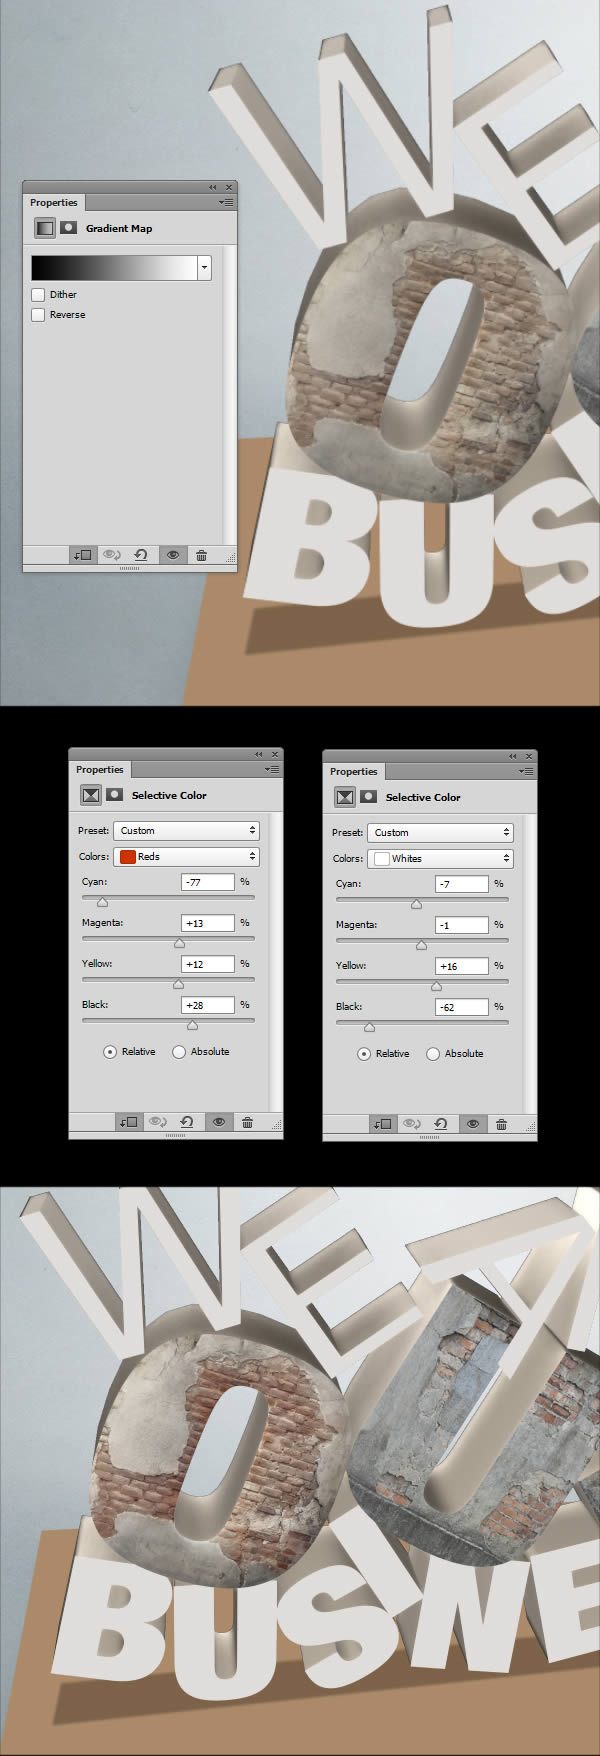Viewport: 600px width, 1756px height.
Task: Open the Reds Selective Color panel flyout menu
Action: click(x=273, y=769)
